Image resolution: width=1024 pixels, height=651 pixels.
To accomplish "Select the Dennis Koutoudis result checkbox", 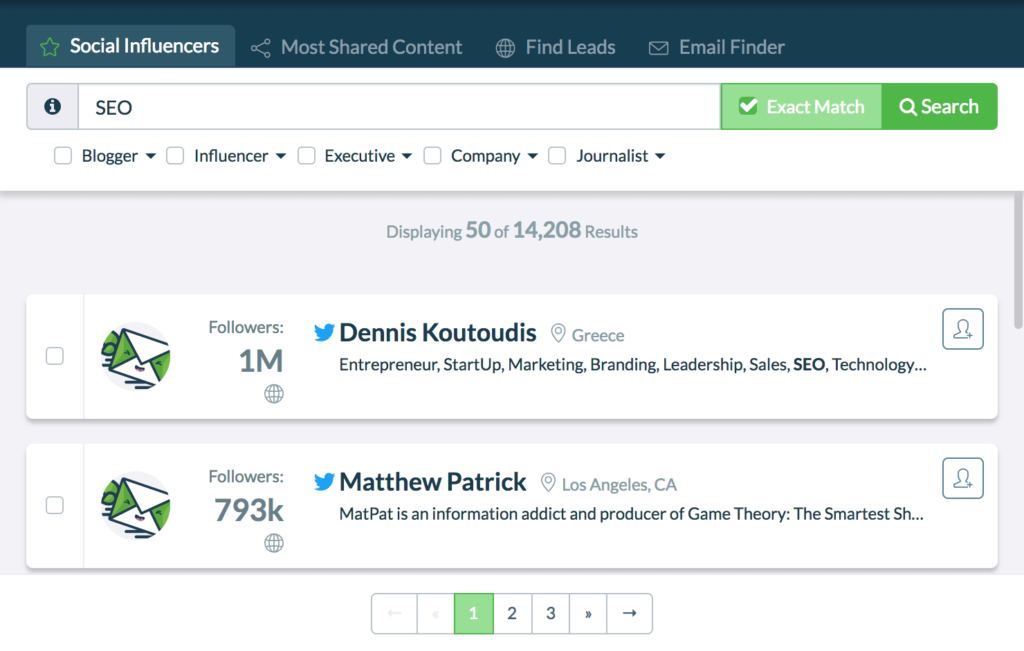I will point(55,356).
